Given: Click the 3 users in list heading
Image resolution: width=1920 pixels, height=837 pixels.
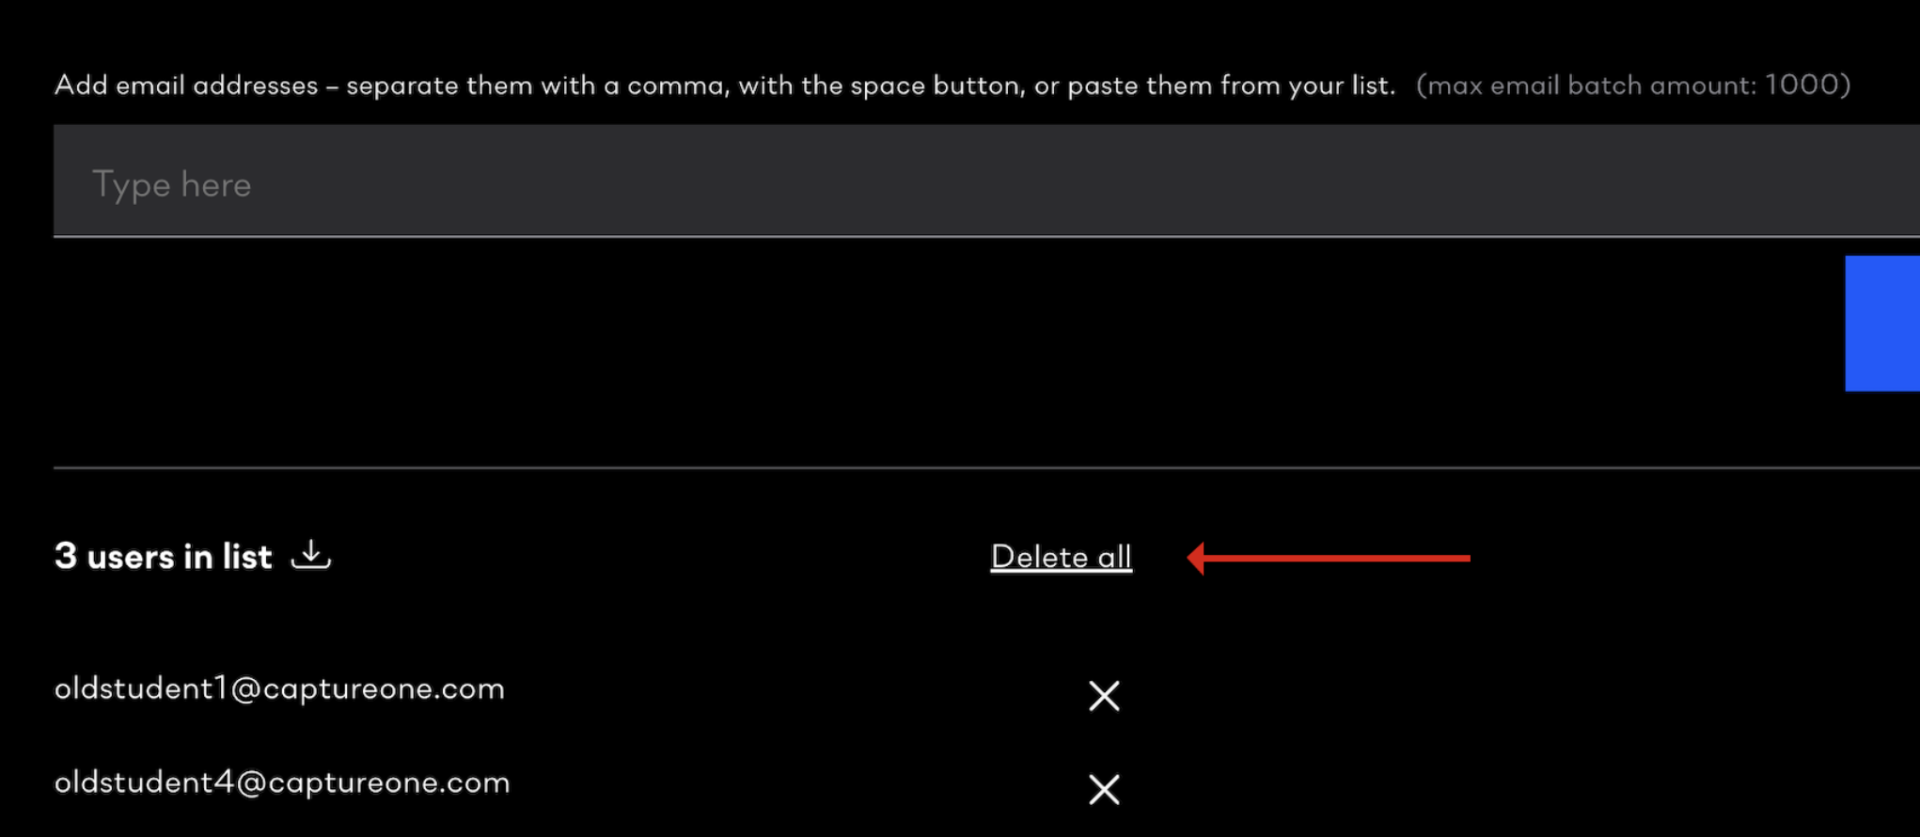Looking at the screenshot, I should click(163, 556).
